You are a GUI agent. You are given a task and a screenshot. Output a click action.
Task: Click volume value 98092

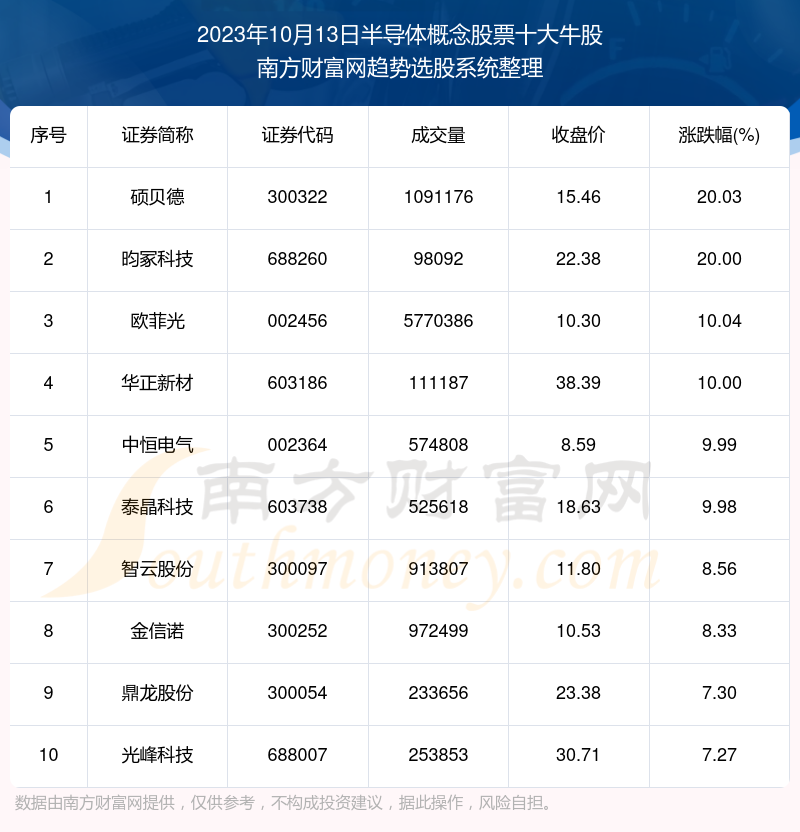(x=438, y=259)
